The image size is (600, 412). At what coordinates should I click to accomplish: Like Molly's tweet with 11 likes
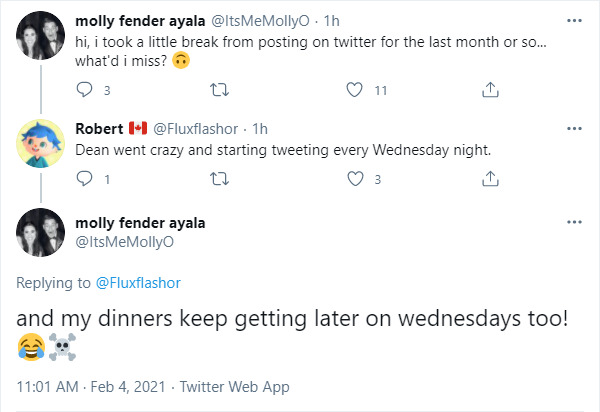353,90
